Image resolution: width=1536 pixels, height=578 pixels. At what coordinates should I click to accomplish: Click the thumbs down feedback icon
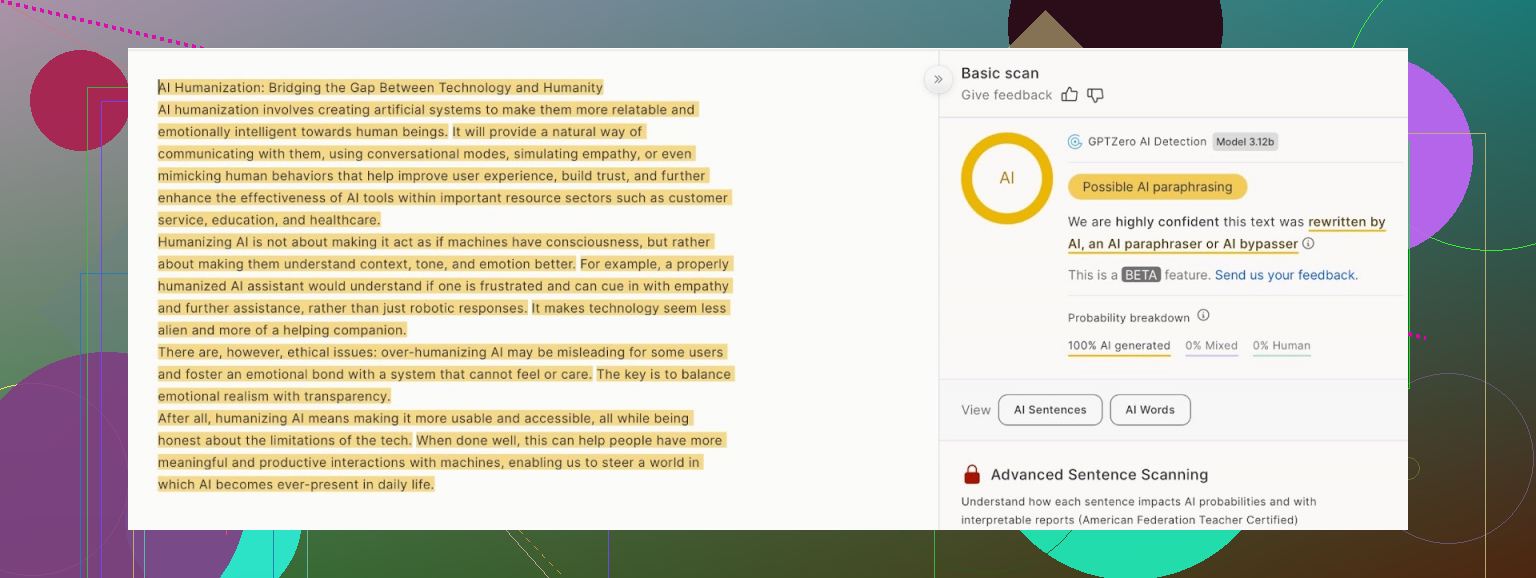[1095, 95]
